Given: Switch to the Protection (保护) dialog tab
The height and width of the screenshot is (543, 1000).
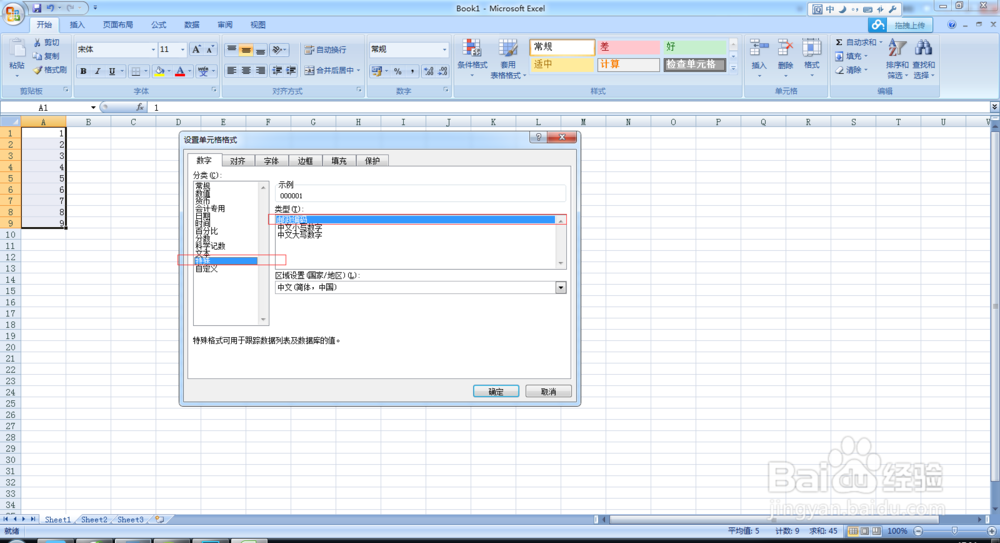Looking at the screenshot, I should (x=372, y=161).
